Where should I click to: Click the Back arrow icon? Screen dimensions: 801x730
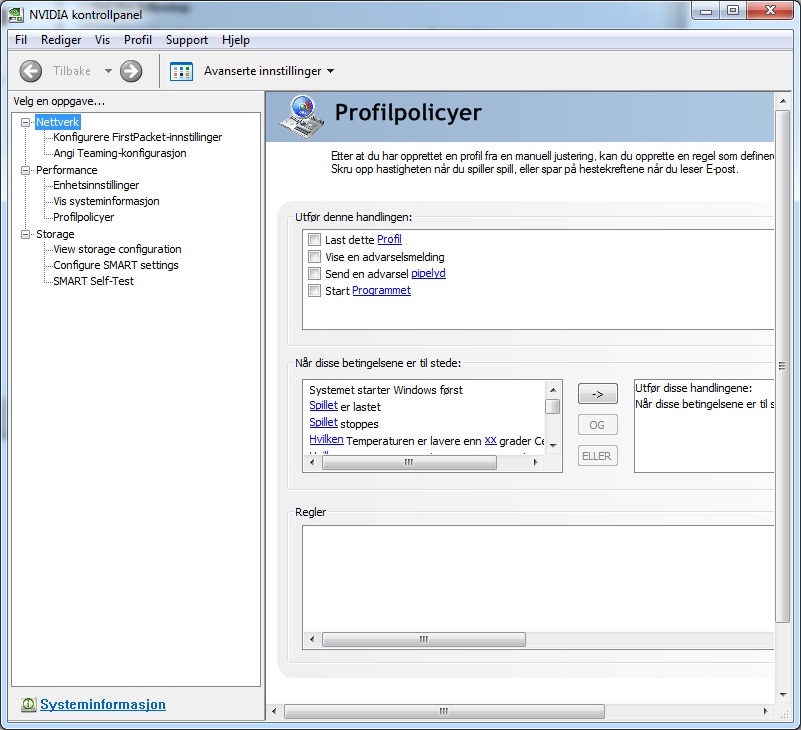click(x=31, y=71)
